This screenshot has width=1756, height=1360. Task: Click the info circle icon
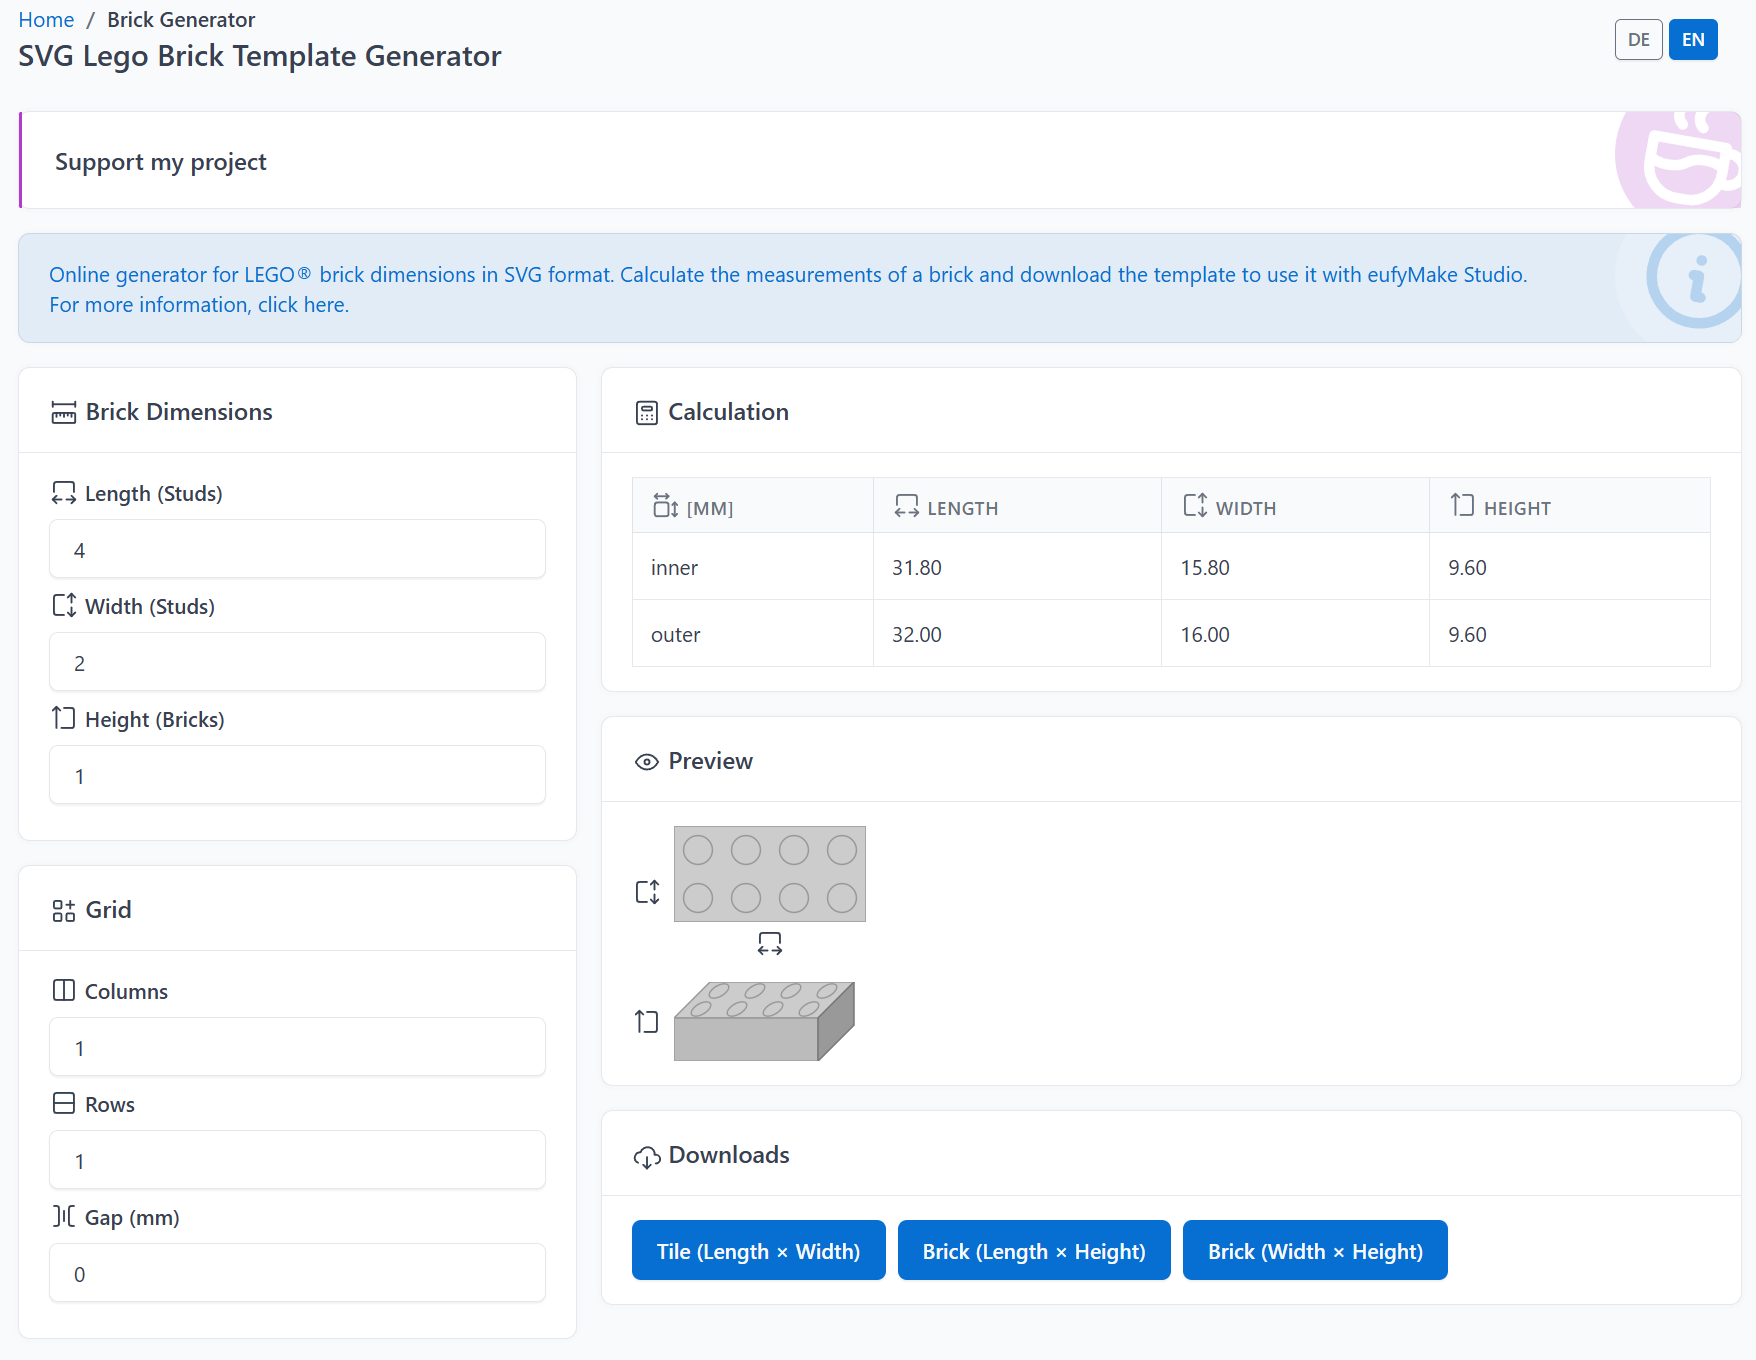(x=1695, y=280)
